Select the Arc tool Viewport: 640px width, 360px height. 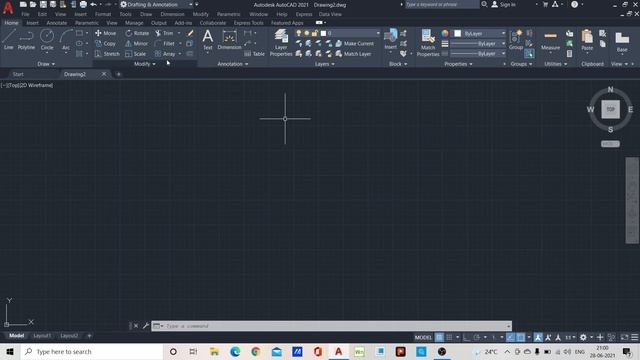66,40
